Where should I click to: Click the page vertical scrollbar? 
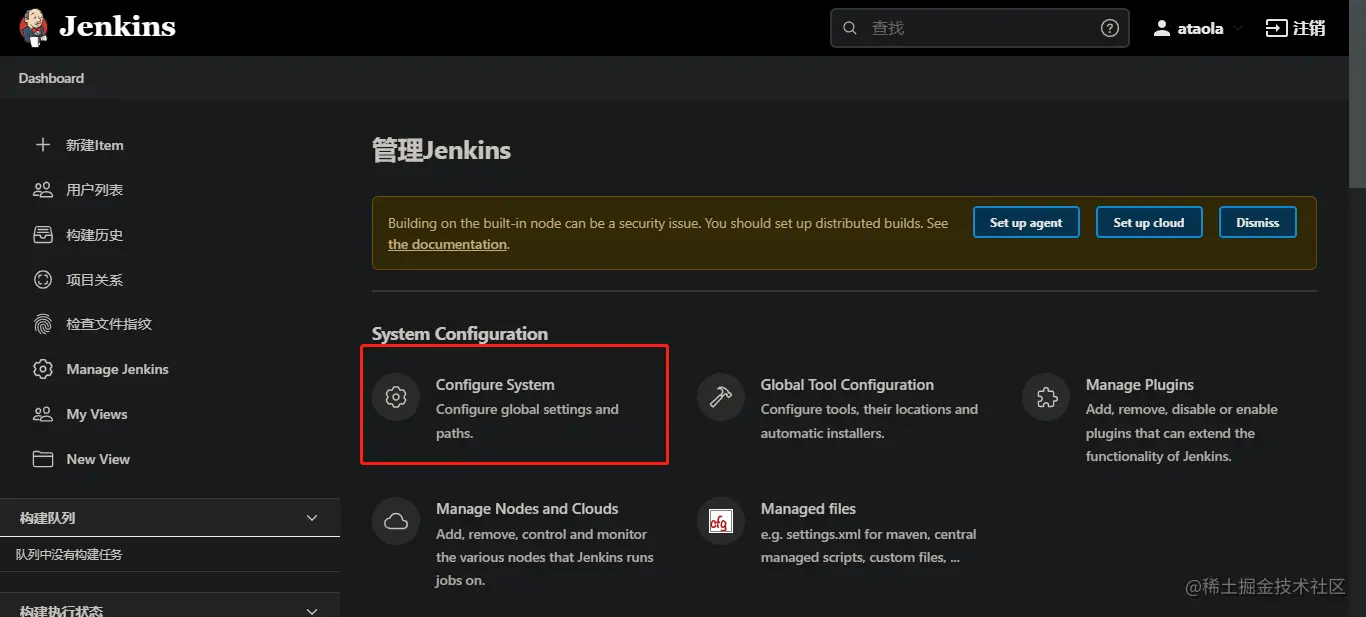point(1357,94)
